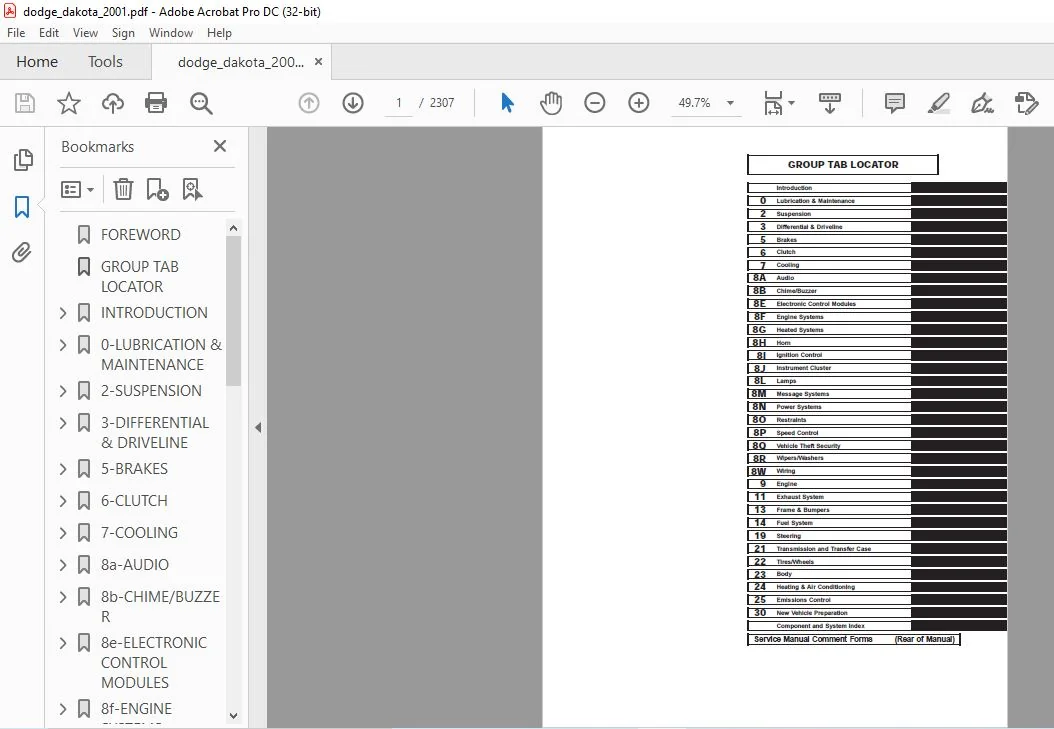Delete selected bookmark with trash icon

click(x=123, y=189)
